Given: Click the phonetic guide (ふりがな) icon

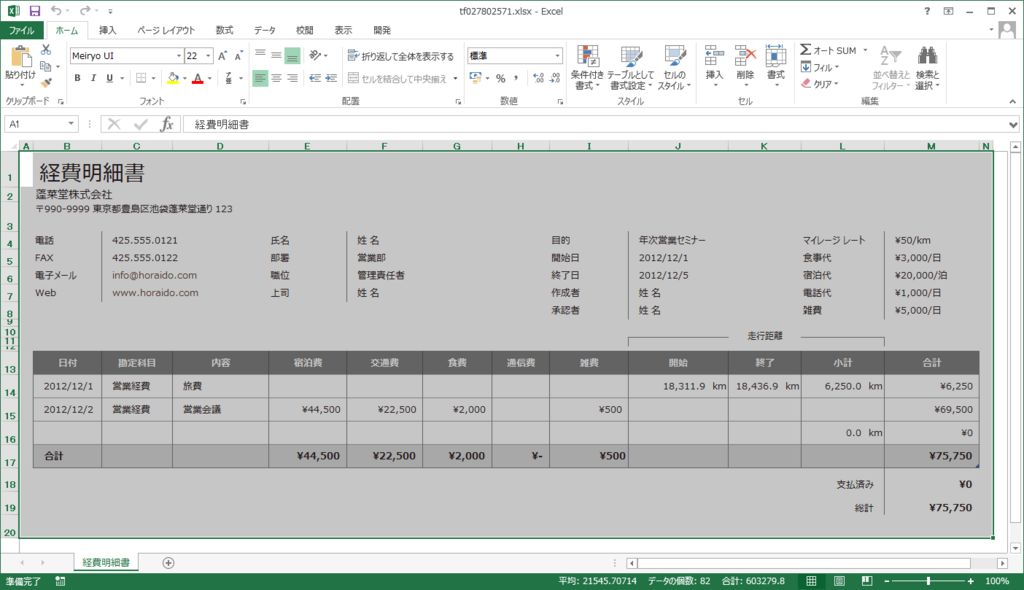Looking at the screenshot, I should tap(229, 78).
